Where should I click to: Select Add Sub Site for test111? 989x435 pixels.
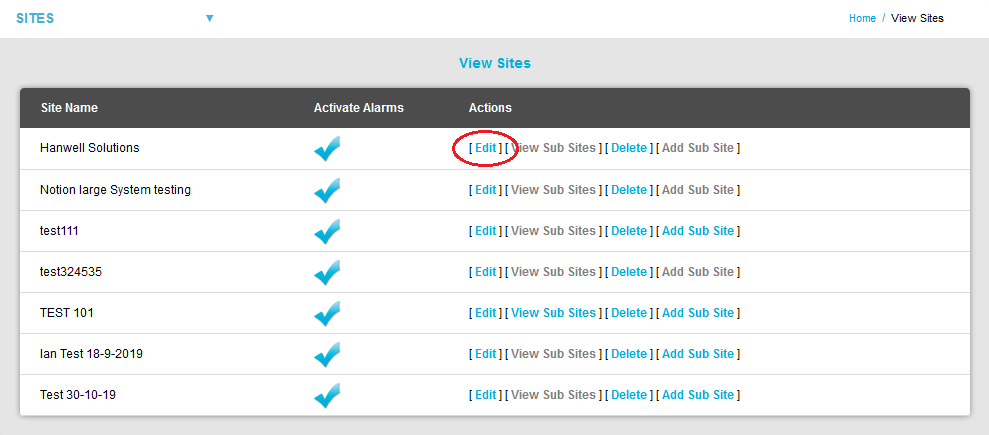(698, 231)
